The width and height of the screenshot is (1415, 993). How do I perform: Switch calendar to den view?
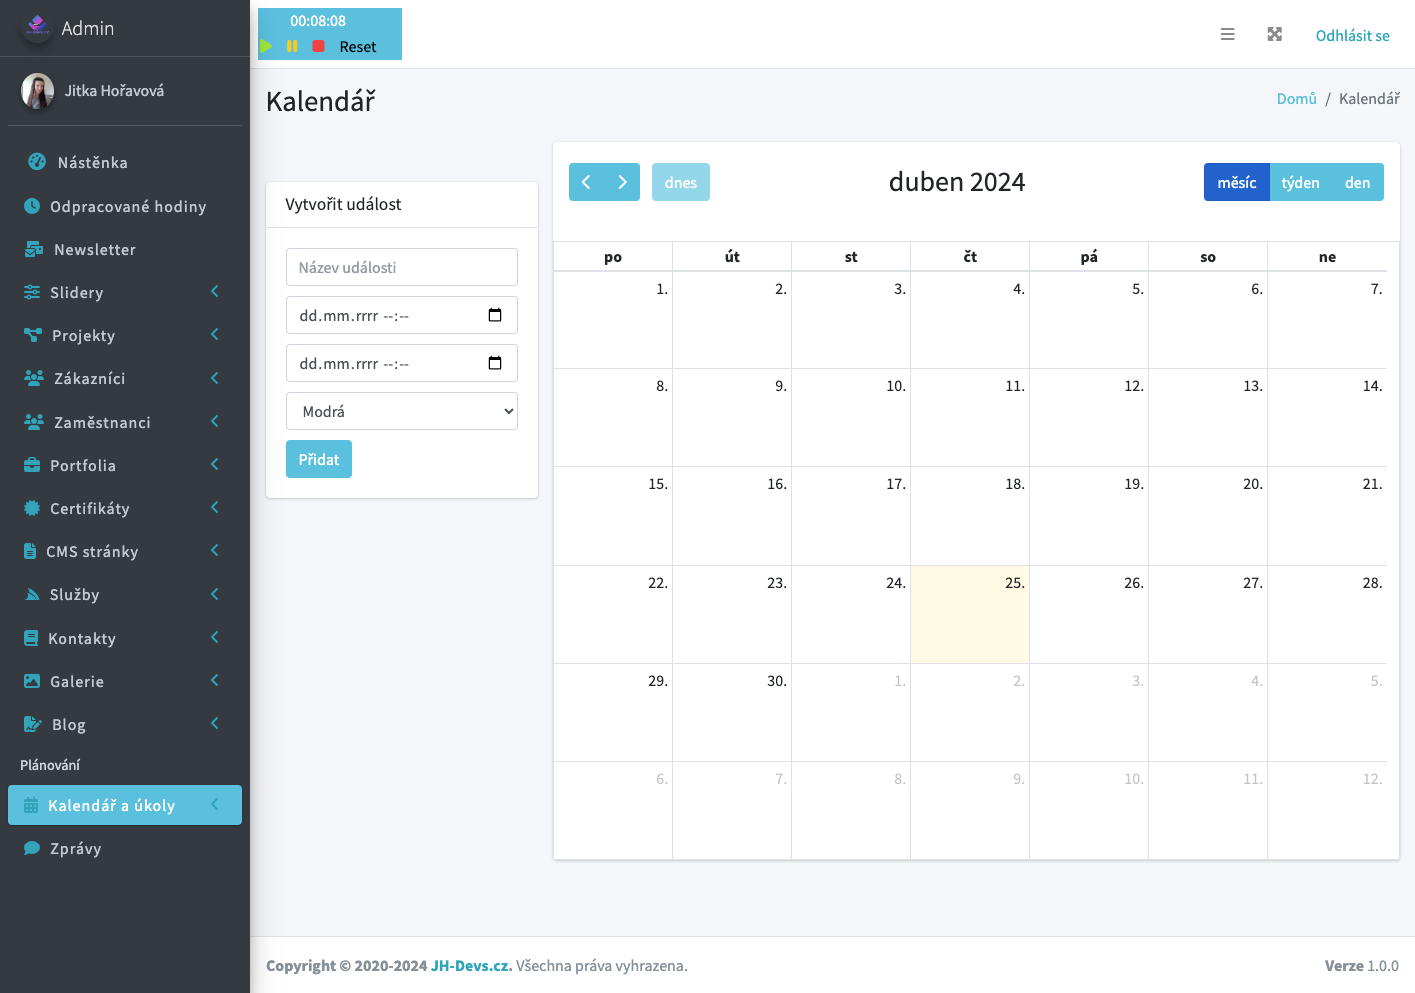[1357, 182]
